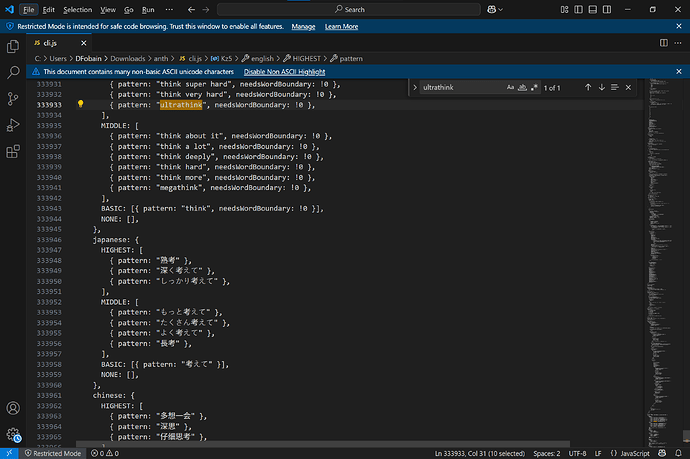
Task: Open the Extensions view
Action: (13, 152)
